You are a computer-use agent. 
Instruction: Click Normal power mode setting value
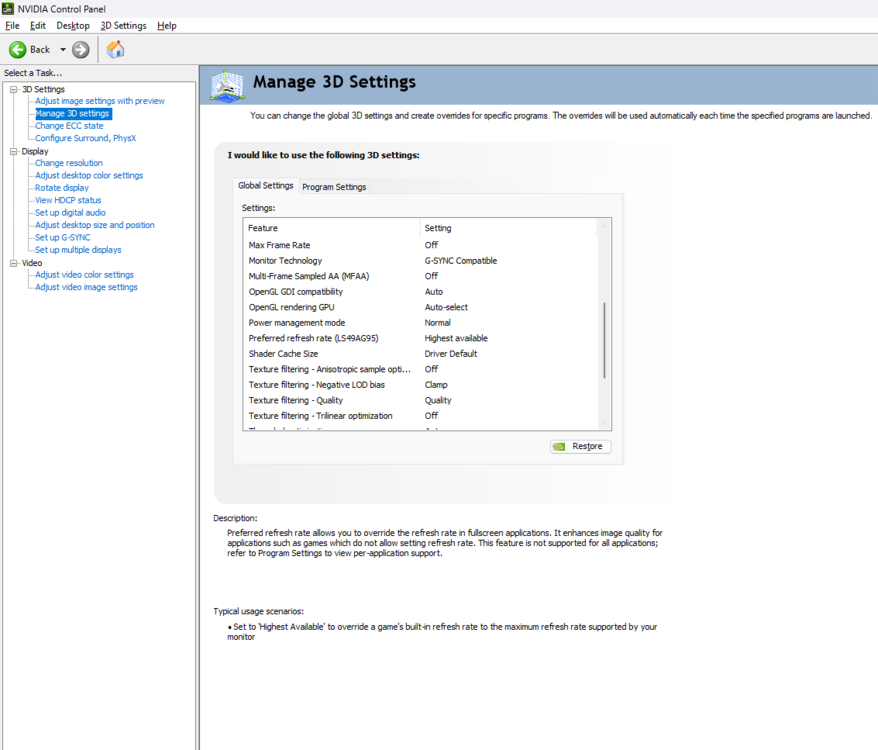click(x=437, y=323)
